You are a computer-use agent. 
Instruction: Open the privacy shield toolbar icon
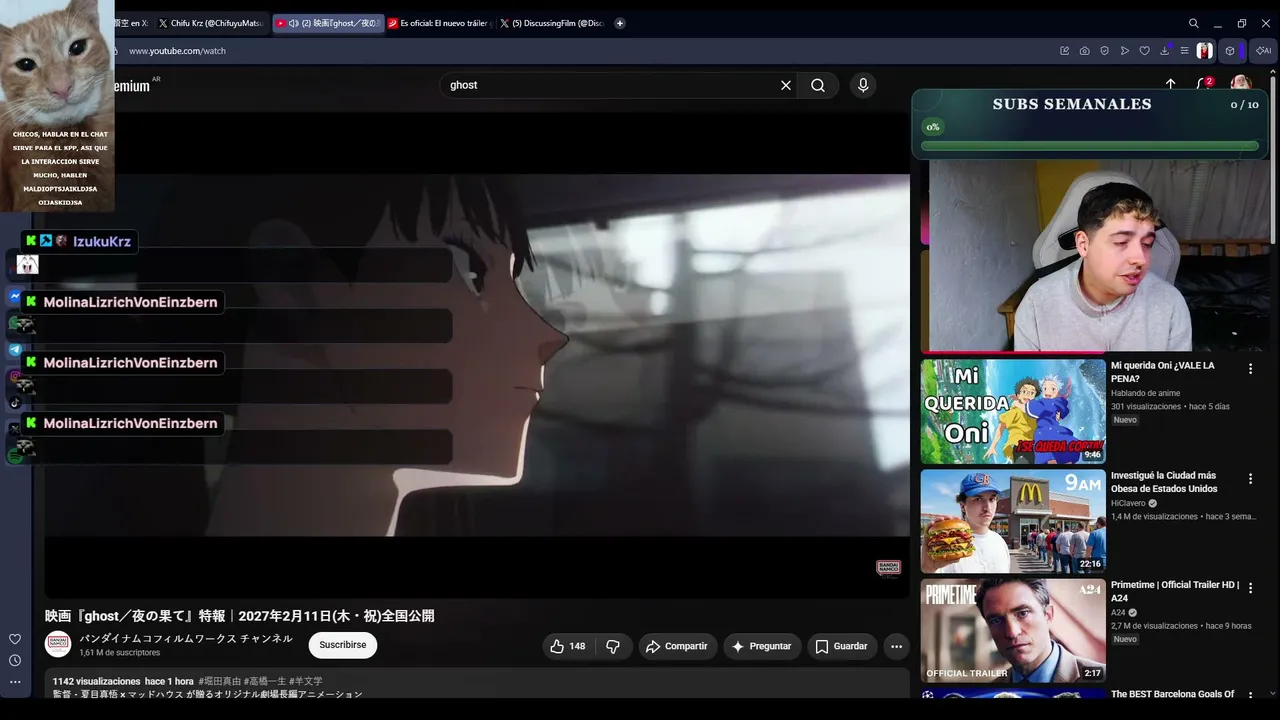click(x=1105, y=51)
